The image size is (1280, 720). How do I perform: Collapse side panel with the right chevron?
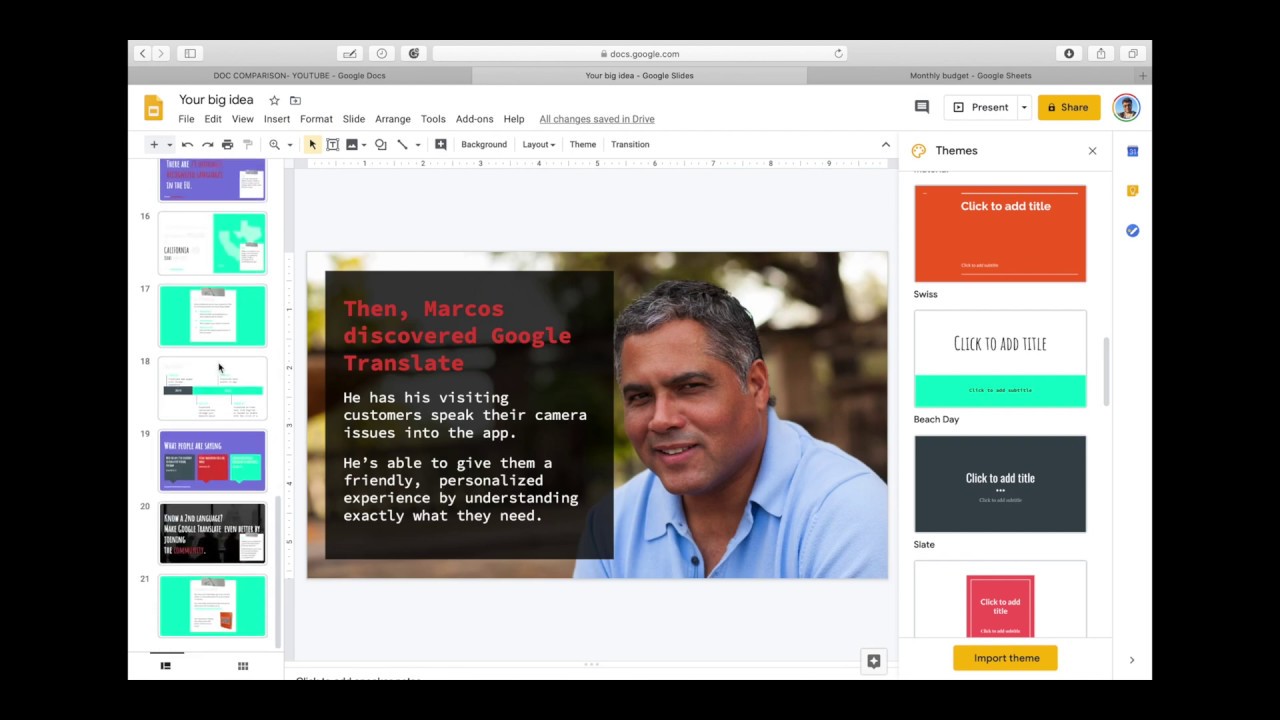coord(1132,660)
